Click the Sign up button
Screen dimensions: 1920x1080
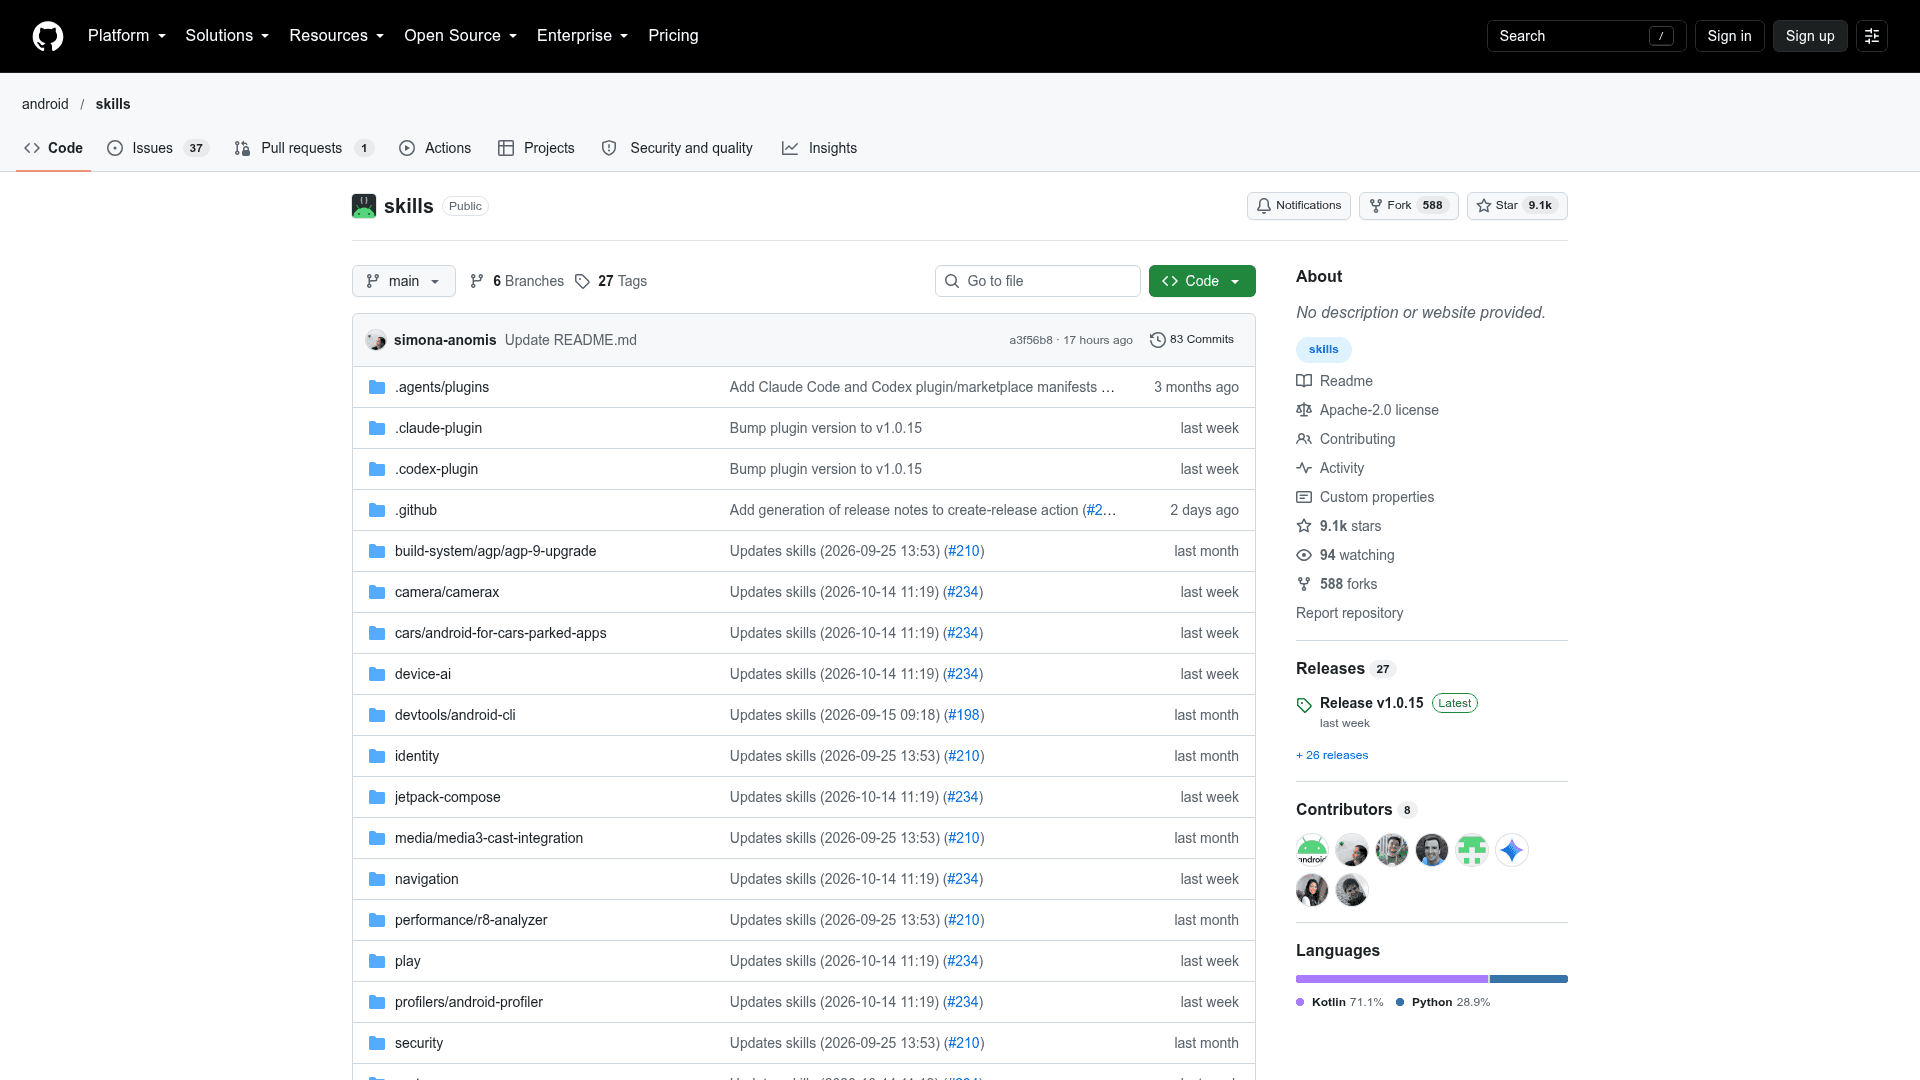point(1810,36)
